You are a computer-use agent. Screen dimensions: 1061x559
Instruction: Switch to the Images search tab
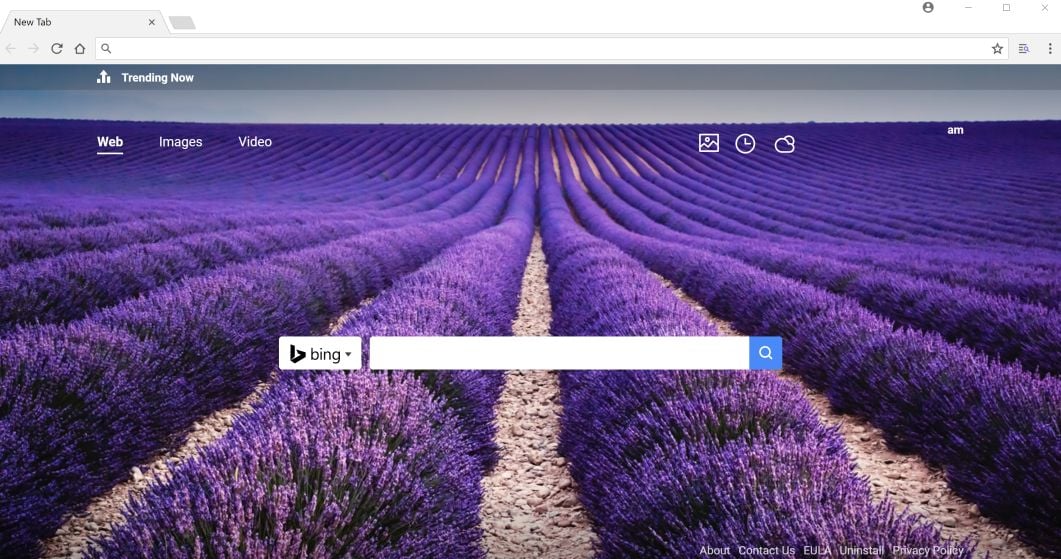(x=180, y=142)
